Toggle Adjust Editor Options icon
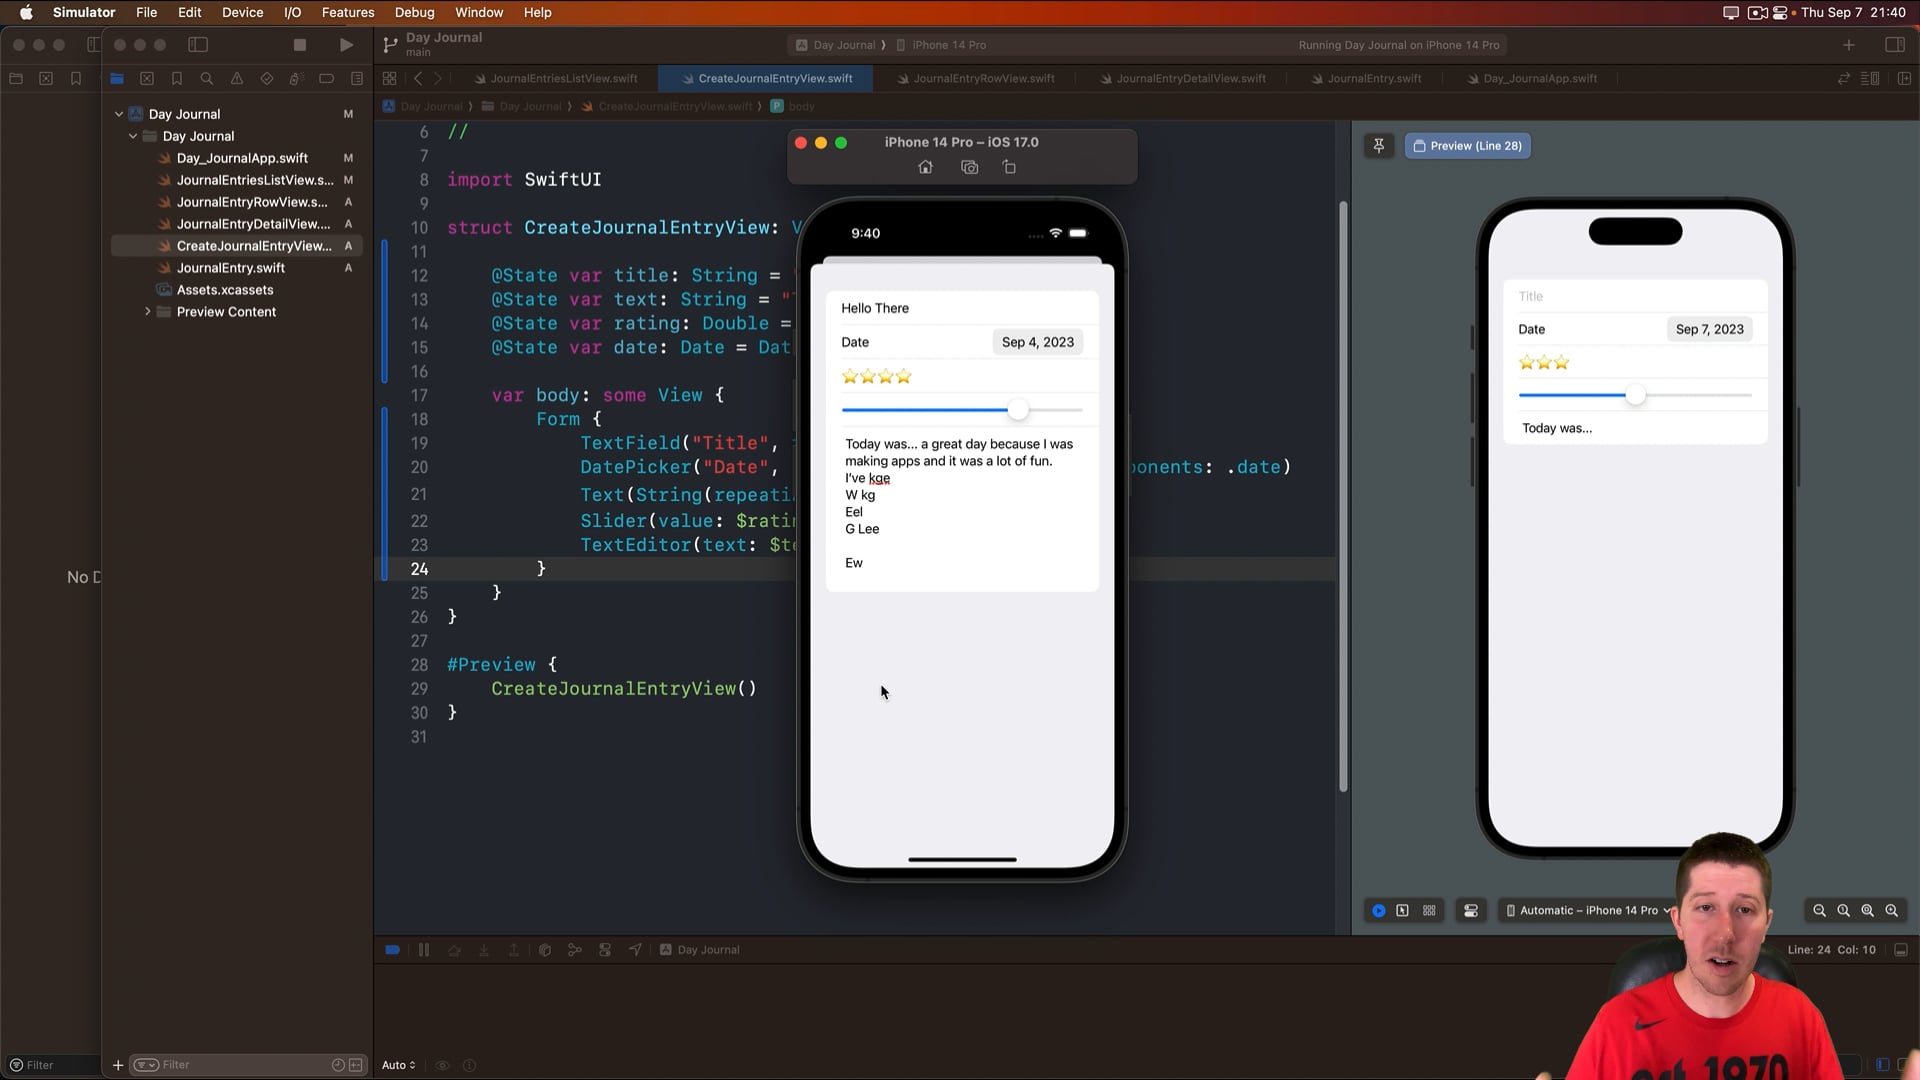The width and height of the screenshot is (1920, 1080). [x=1870, y=78]
